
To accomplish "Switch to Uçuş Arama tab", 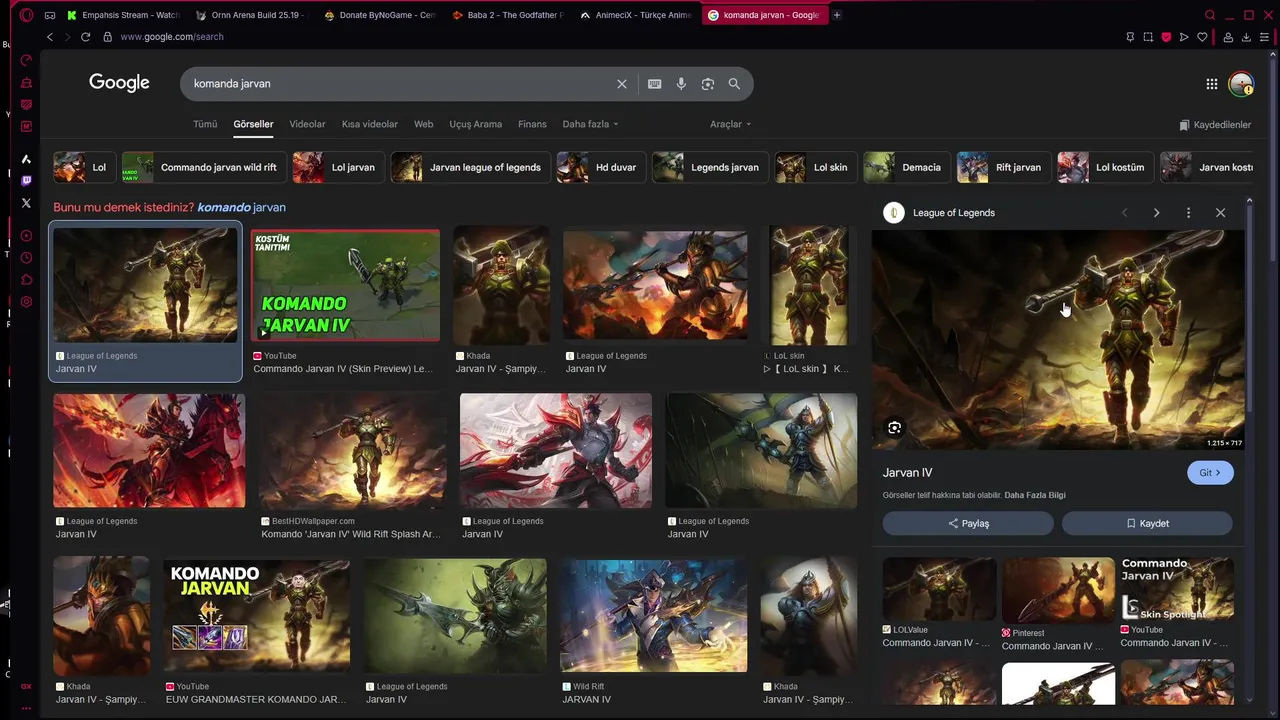I will click(x=475, y=124).
